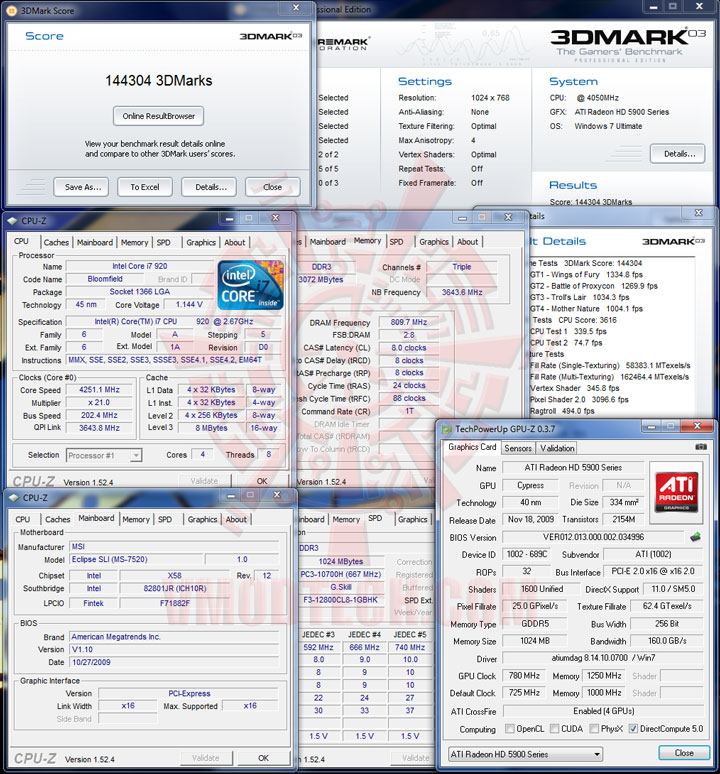Screen dimensions: 720x774
Task: Click the System Details... button in the 3DMark window
Action: point(678,154)
